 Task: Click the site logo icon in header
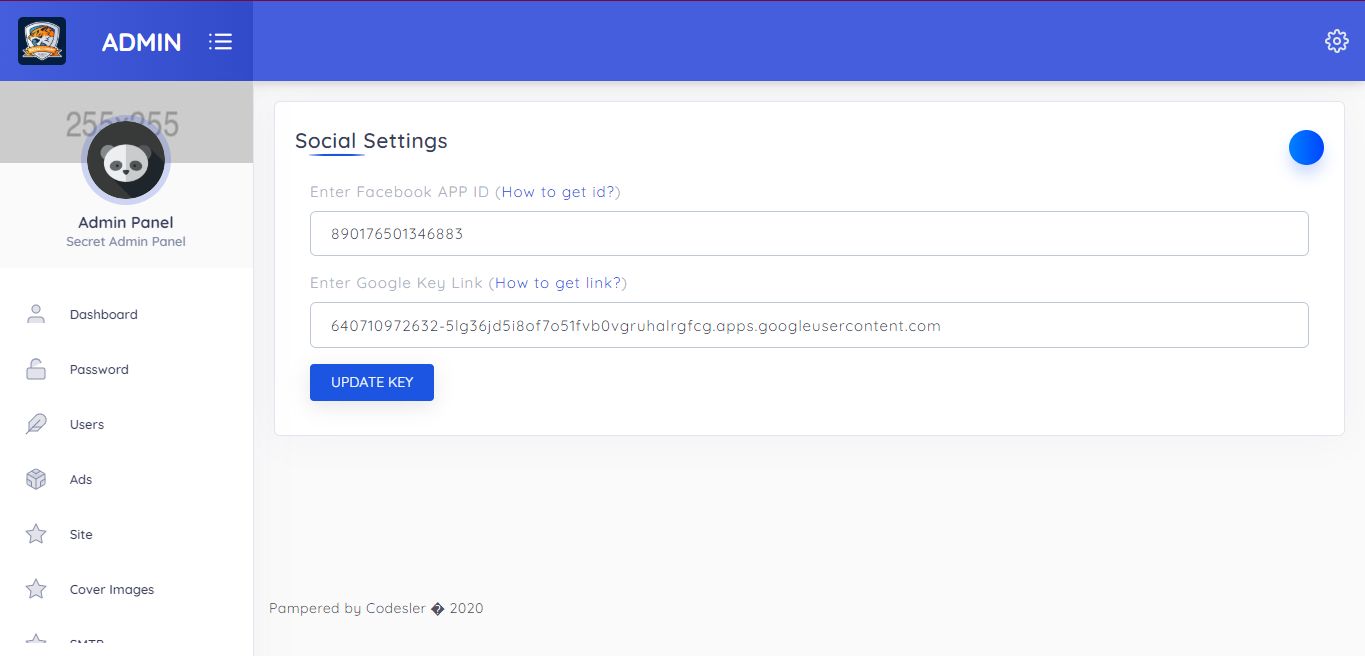(42, 41)
